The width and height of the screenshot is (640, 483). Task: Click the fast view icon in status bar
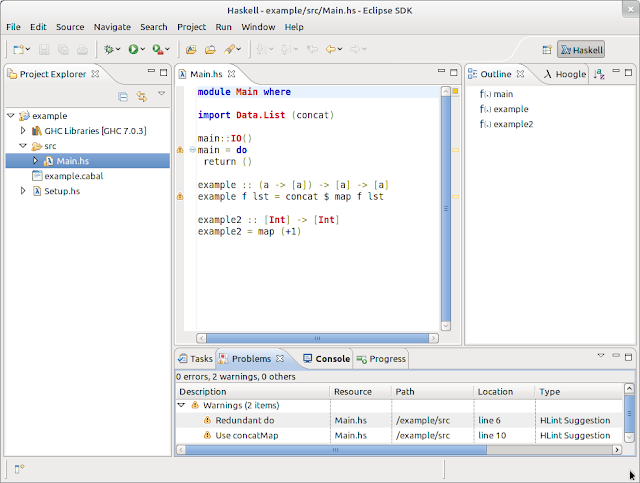[x=19, y=469]
